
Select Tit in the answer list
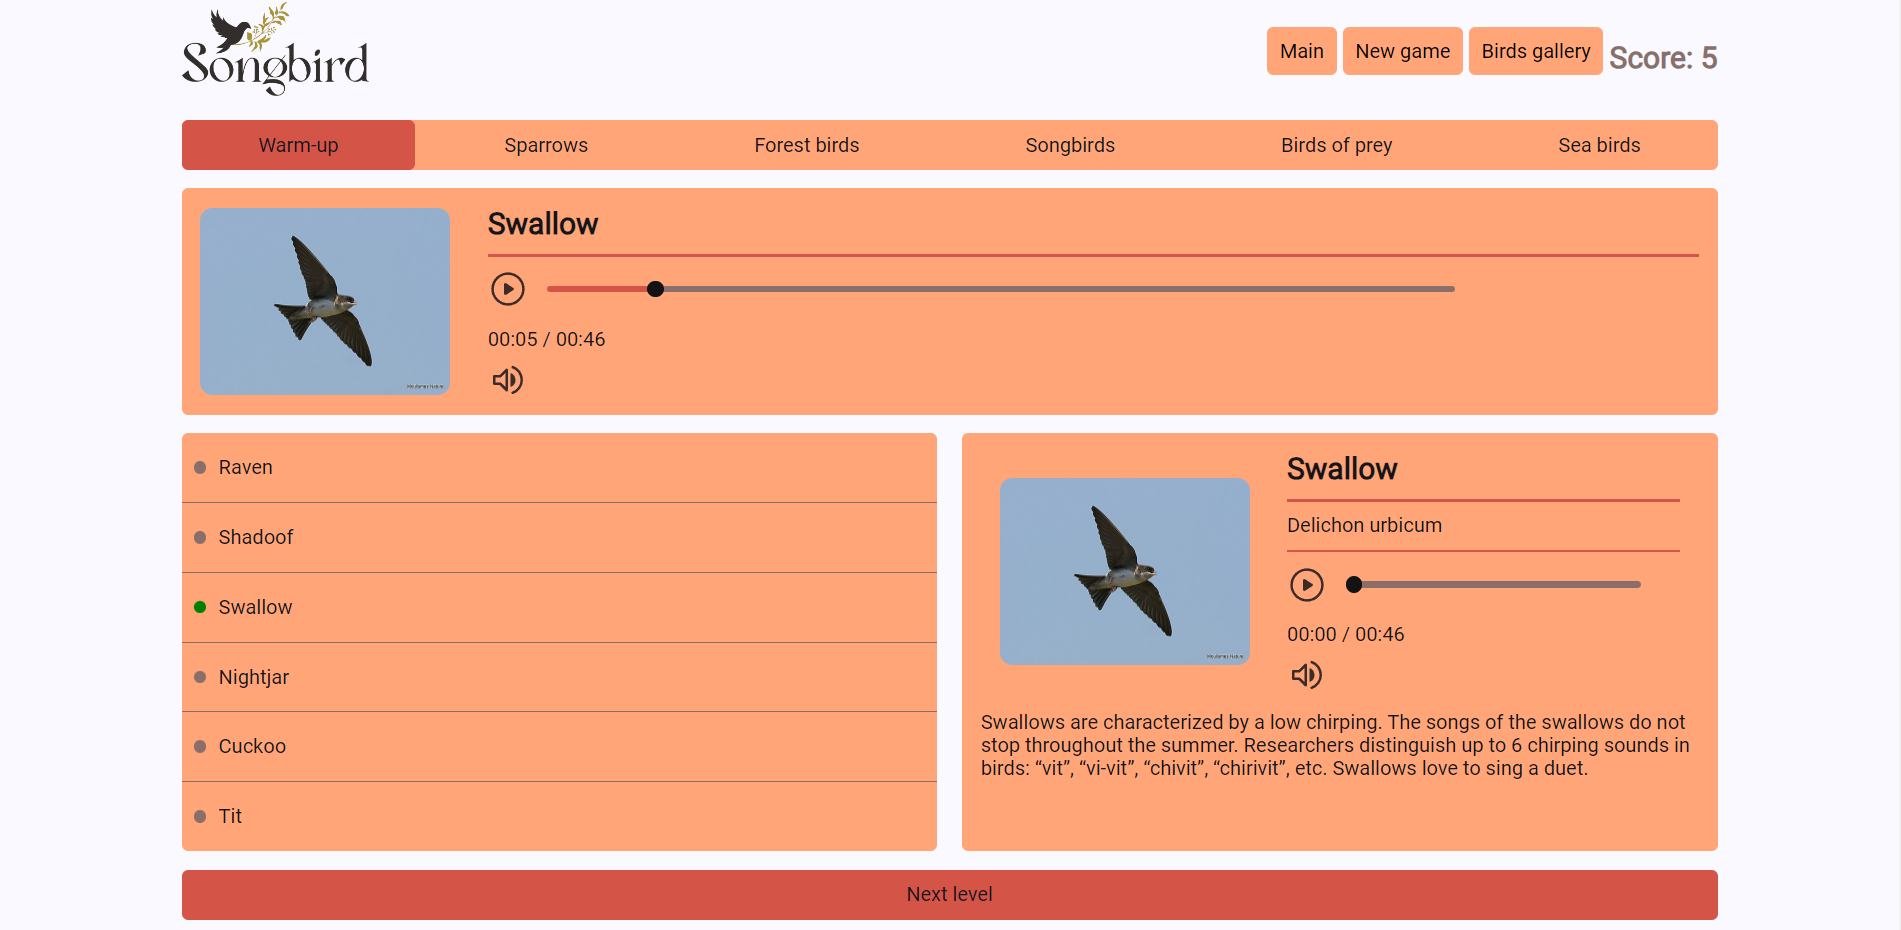coord(230,816)
